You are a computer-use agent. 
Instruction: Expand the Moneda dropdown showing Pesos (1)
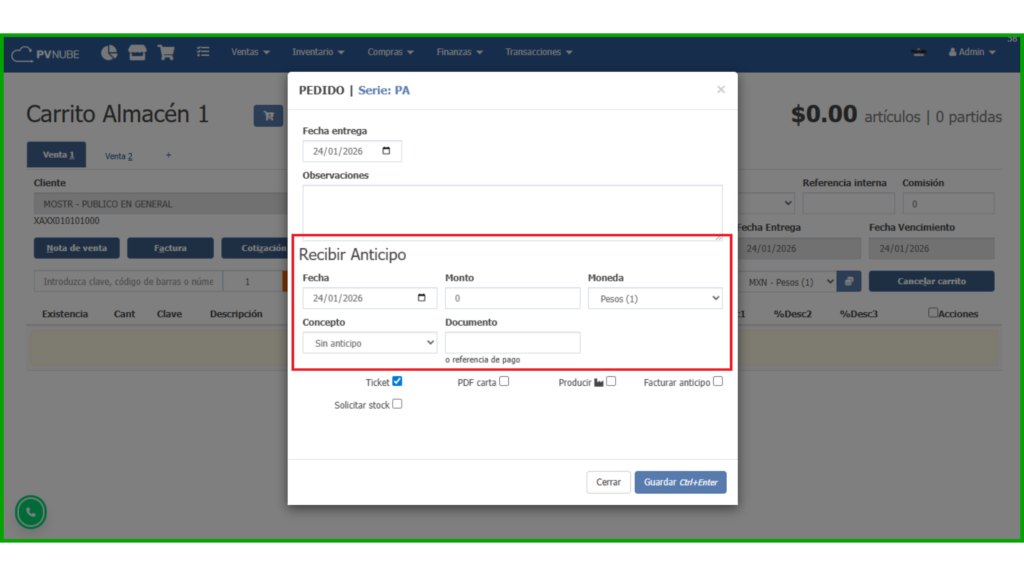click(654, 299)
